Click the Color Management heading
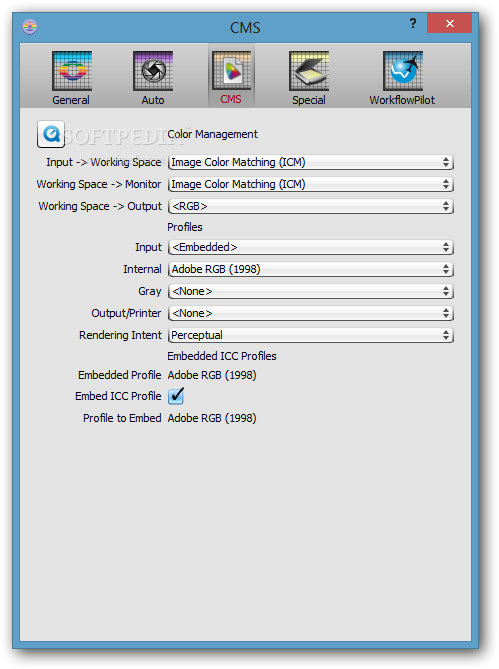 (212, 134)
